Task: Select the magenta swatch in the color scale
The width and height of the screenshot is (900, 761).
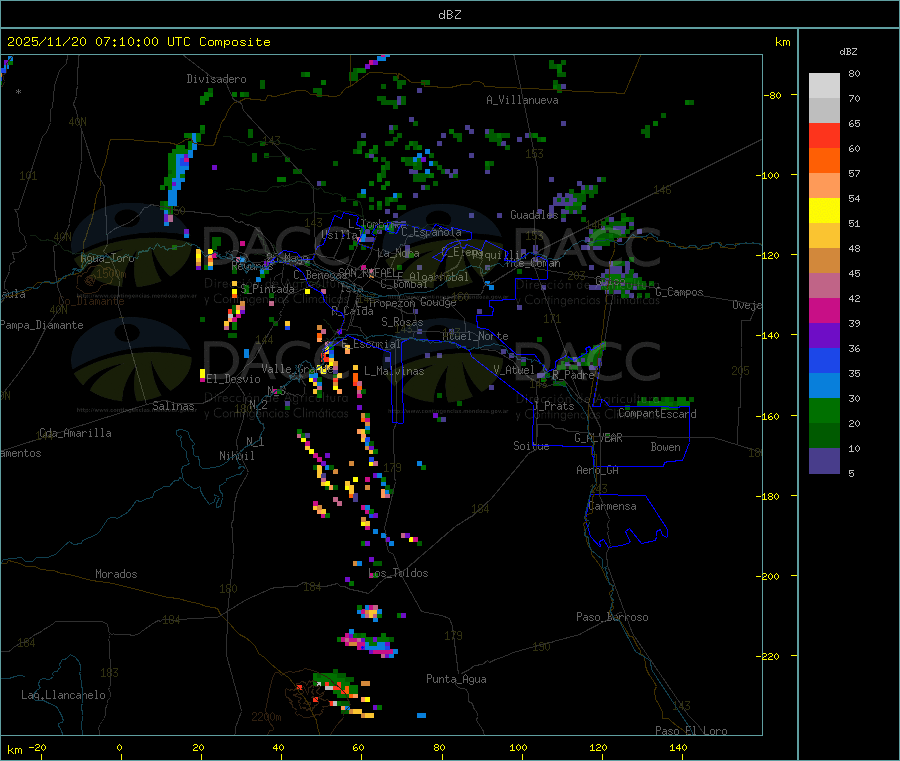Action: (824, 311)
